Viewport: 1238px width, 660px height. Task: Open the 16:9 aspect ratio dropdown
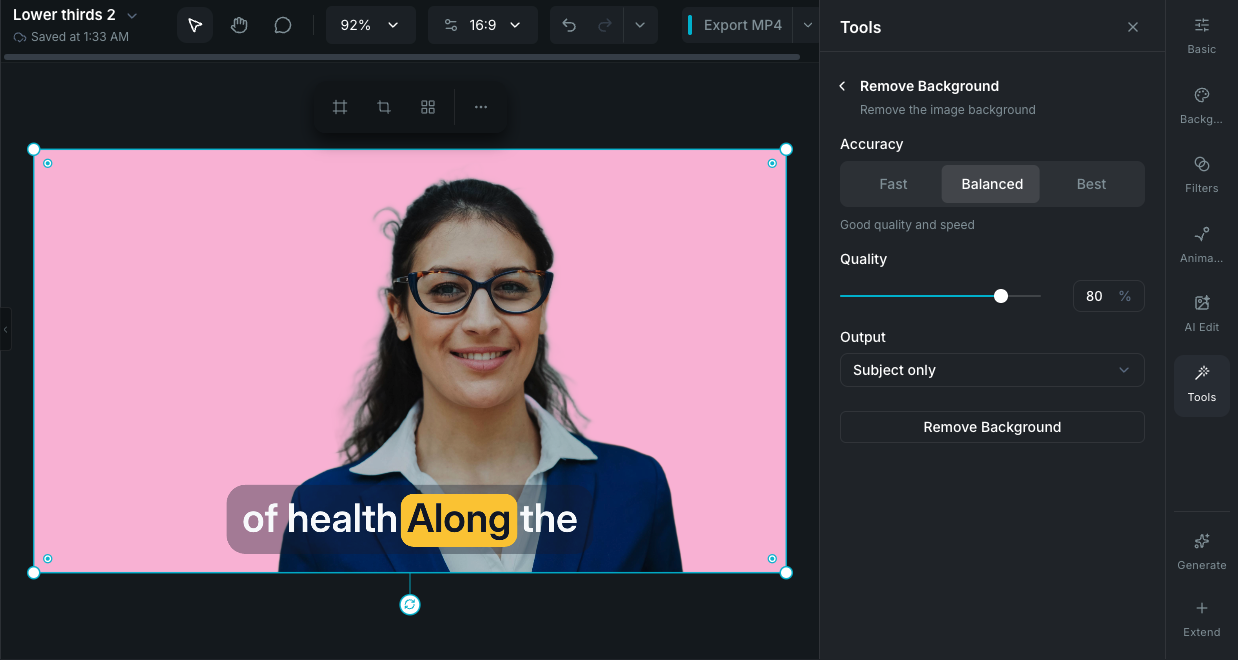[482, 25]
